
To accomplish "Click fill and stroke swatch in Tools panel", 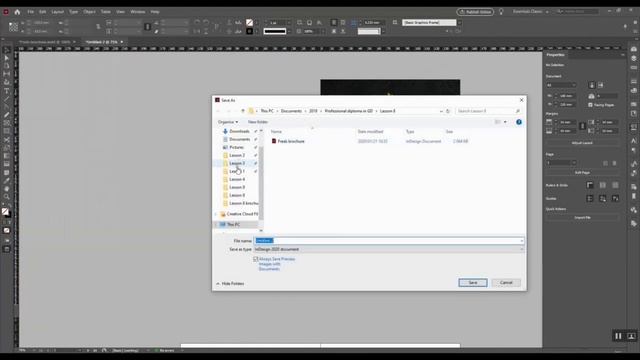I will point(6,212).
